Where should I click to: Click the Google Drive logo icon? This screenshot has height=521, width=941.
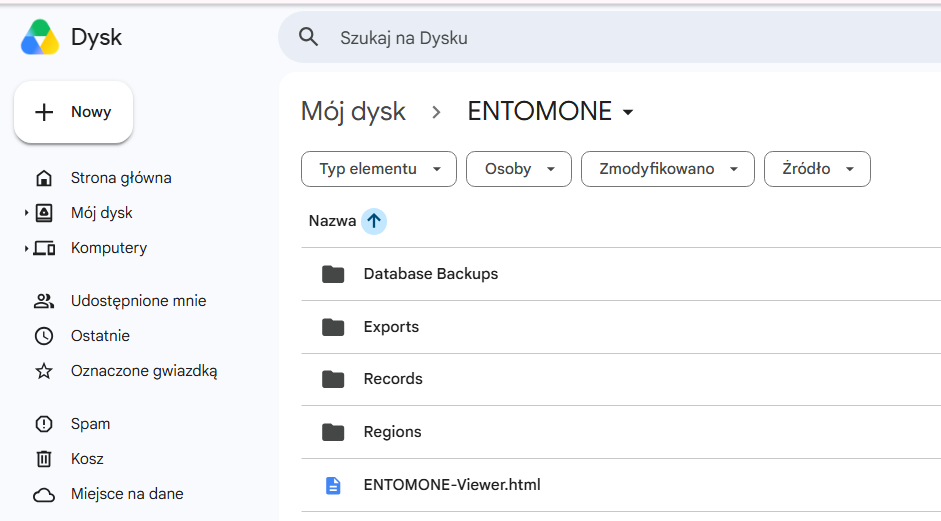click(x=40, y=37)
